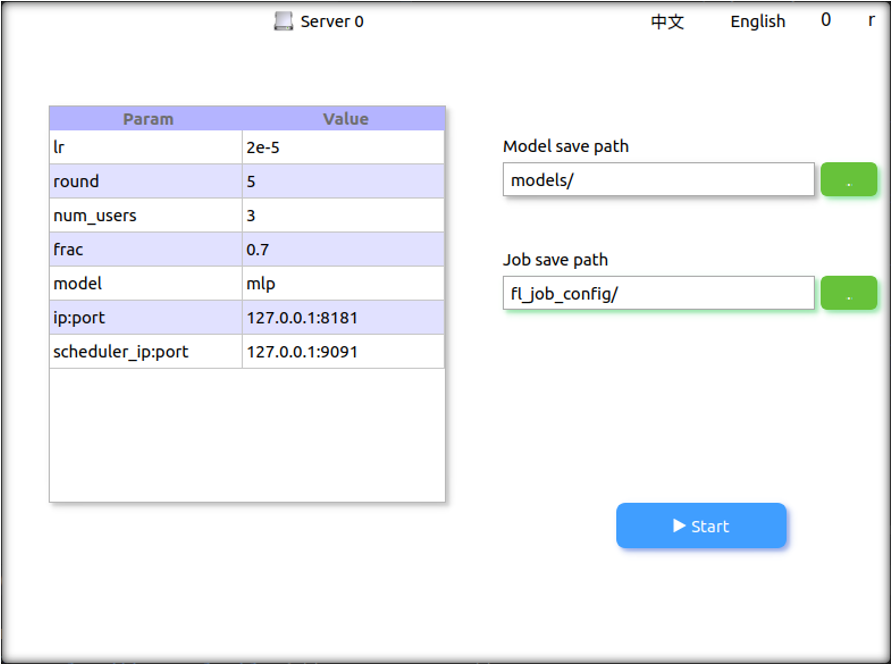Select the num_users value cell
892x665 pixels.
343,216
